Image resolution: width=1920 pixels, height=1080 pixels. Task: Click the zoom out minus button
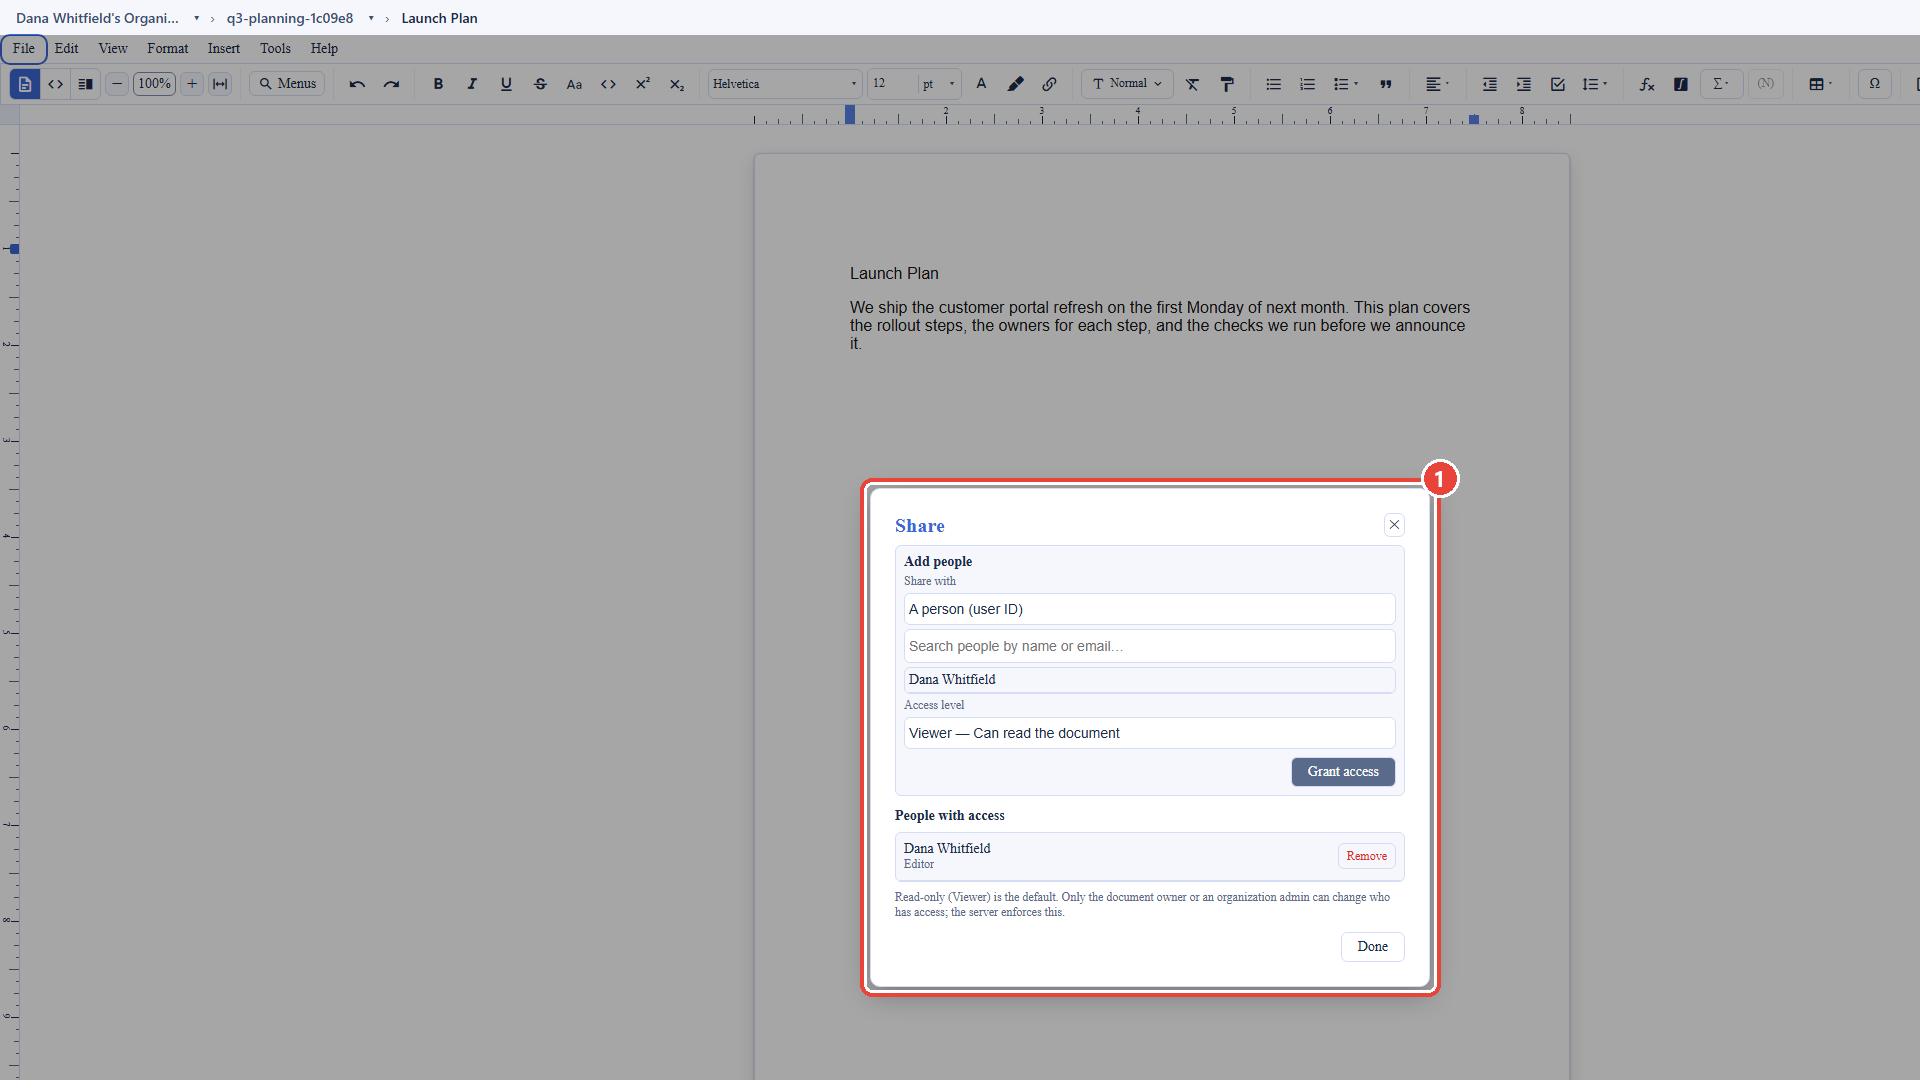(117, 84)
